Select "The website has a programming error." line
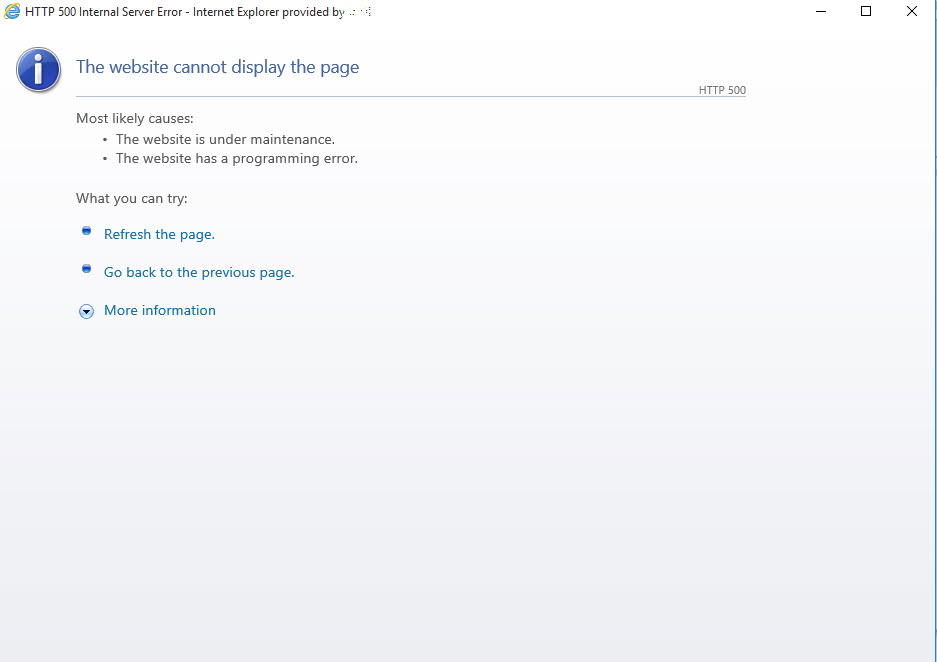 [x=236, y=159]
